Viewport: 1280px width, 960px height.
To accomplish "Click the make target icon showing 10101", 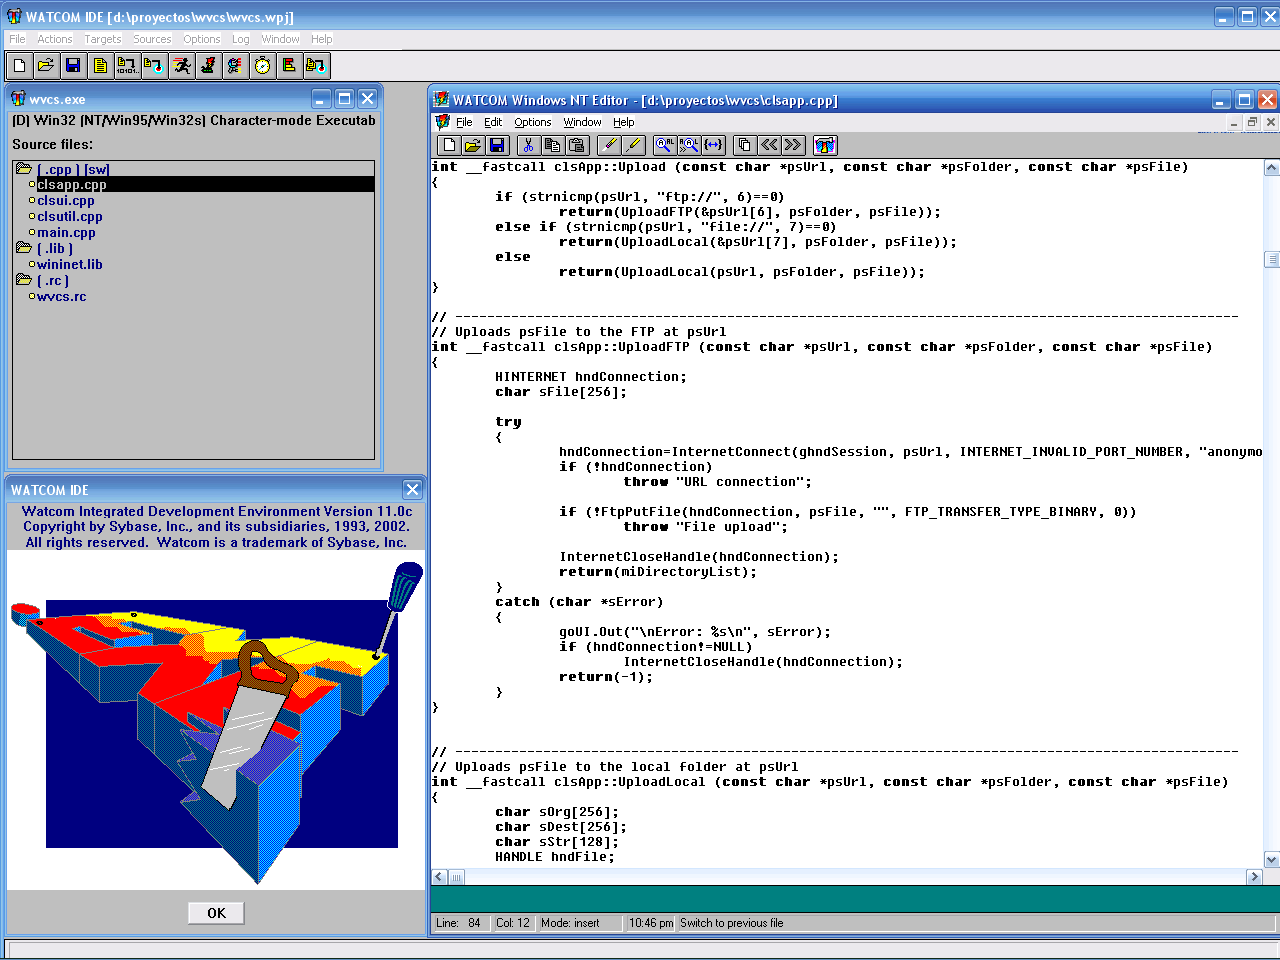I will [127, 66].
